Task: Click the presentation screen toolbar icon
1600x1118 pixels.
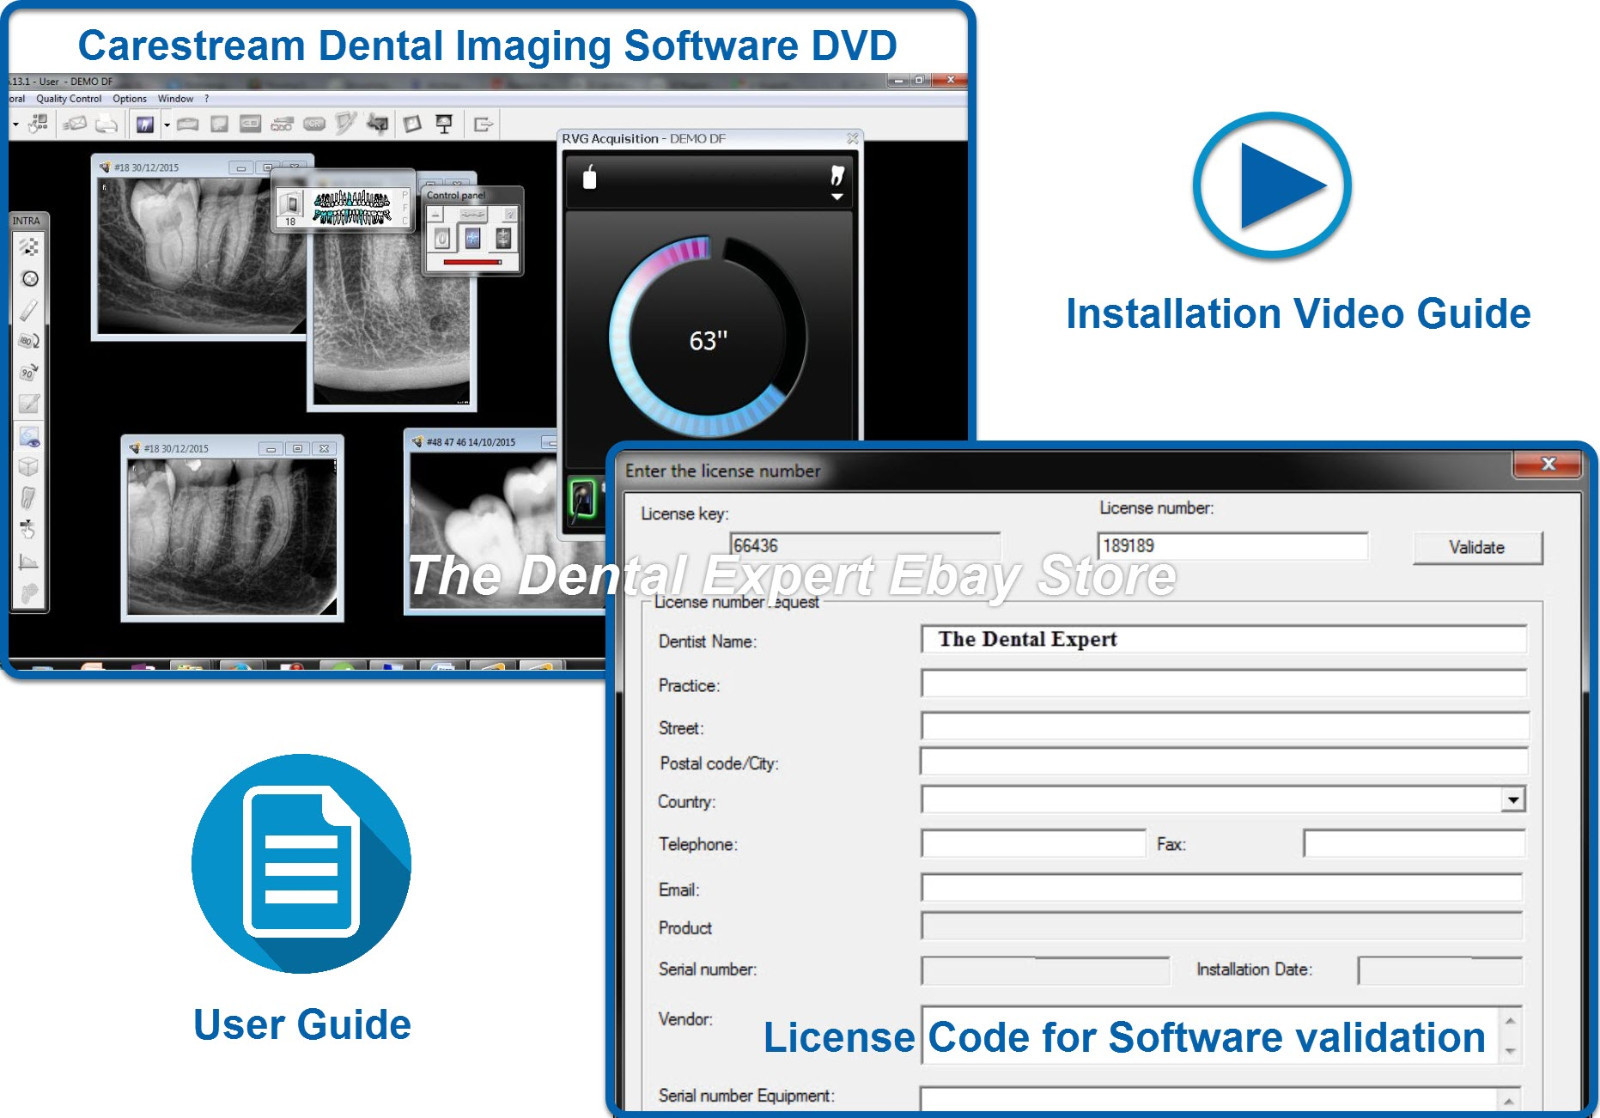Action: pos(444,124)
